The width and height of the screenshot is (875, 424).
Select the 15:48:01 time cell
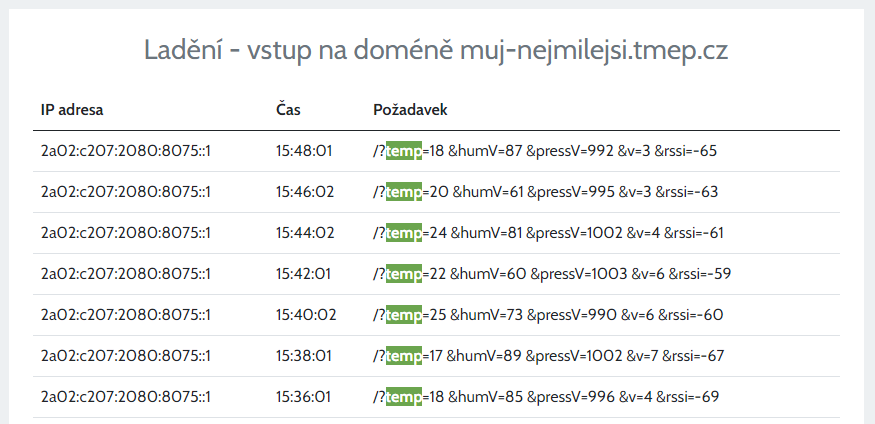pyautogui.click(x=304, y=151)
